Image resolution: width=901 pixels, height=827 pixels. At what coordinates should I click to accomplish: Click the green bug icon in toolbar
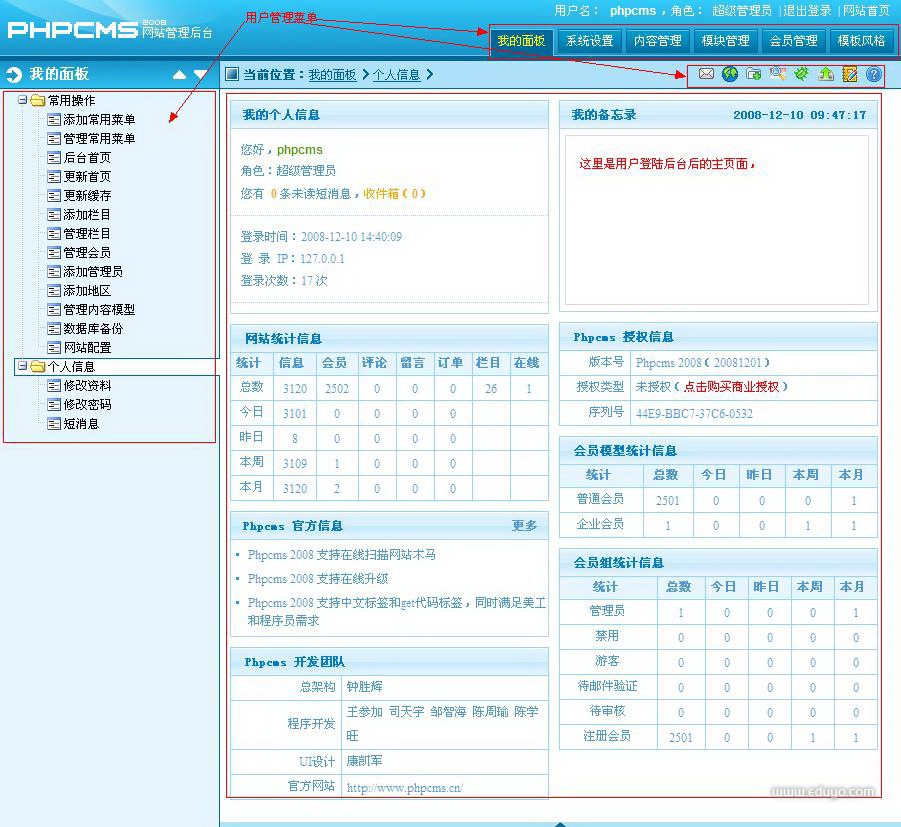coord(802,74)
